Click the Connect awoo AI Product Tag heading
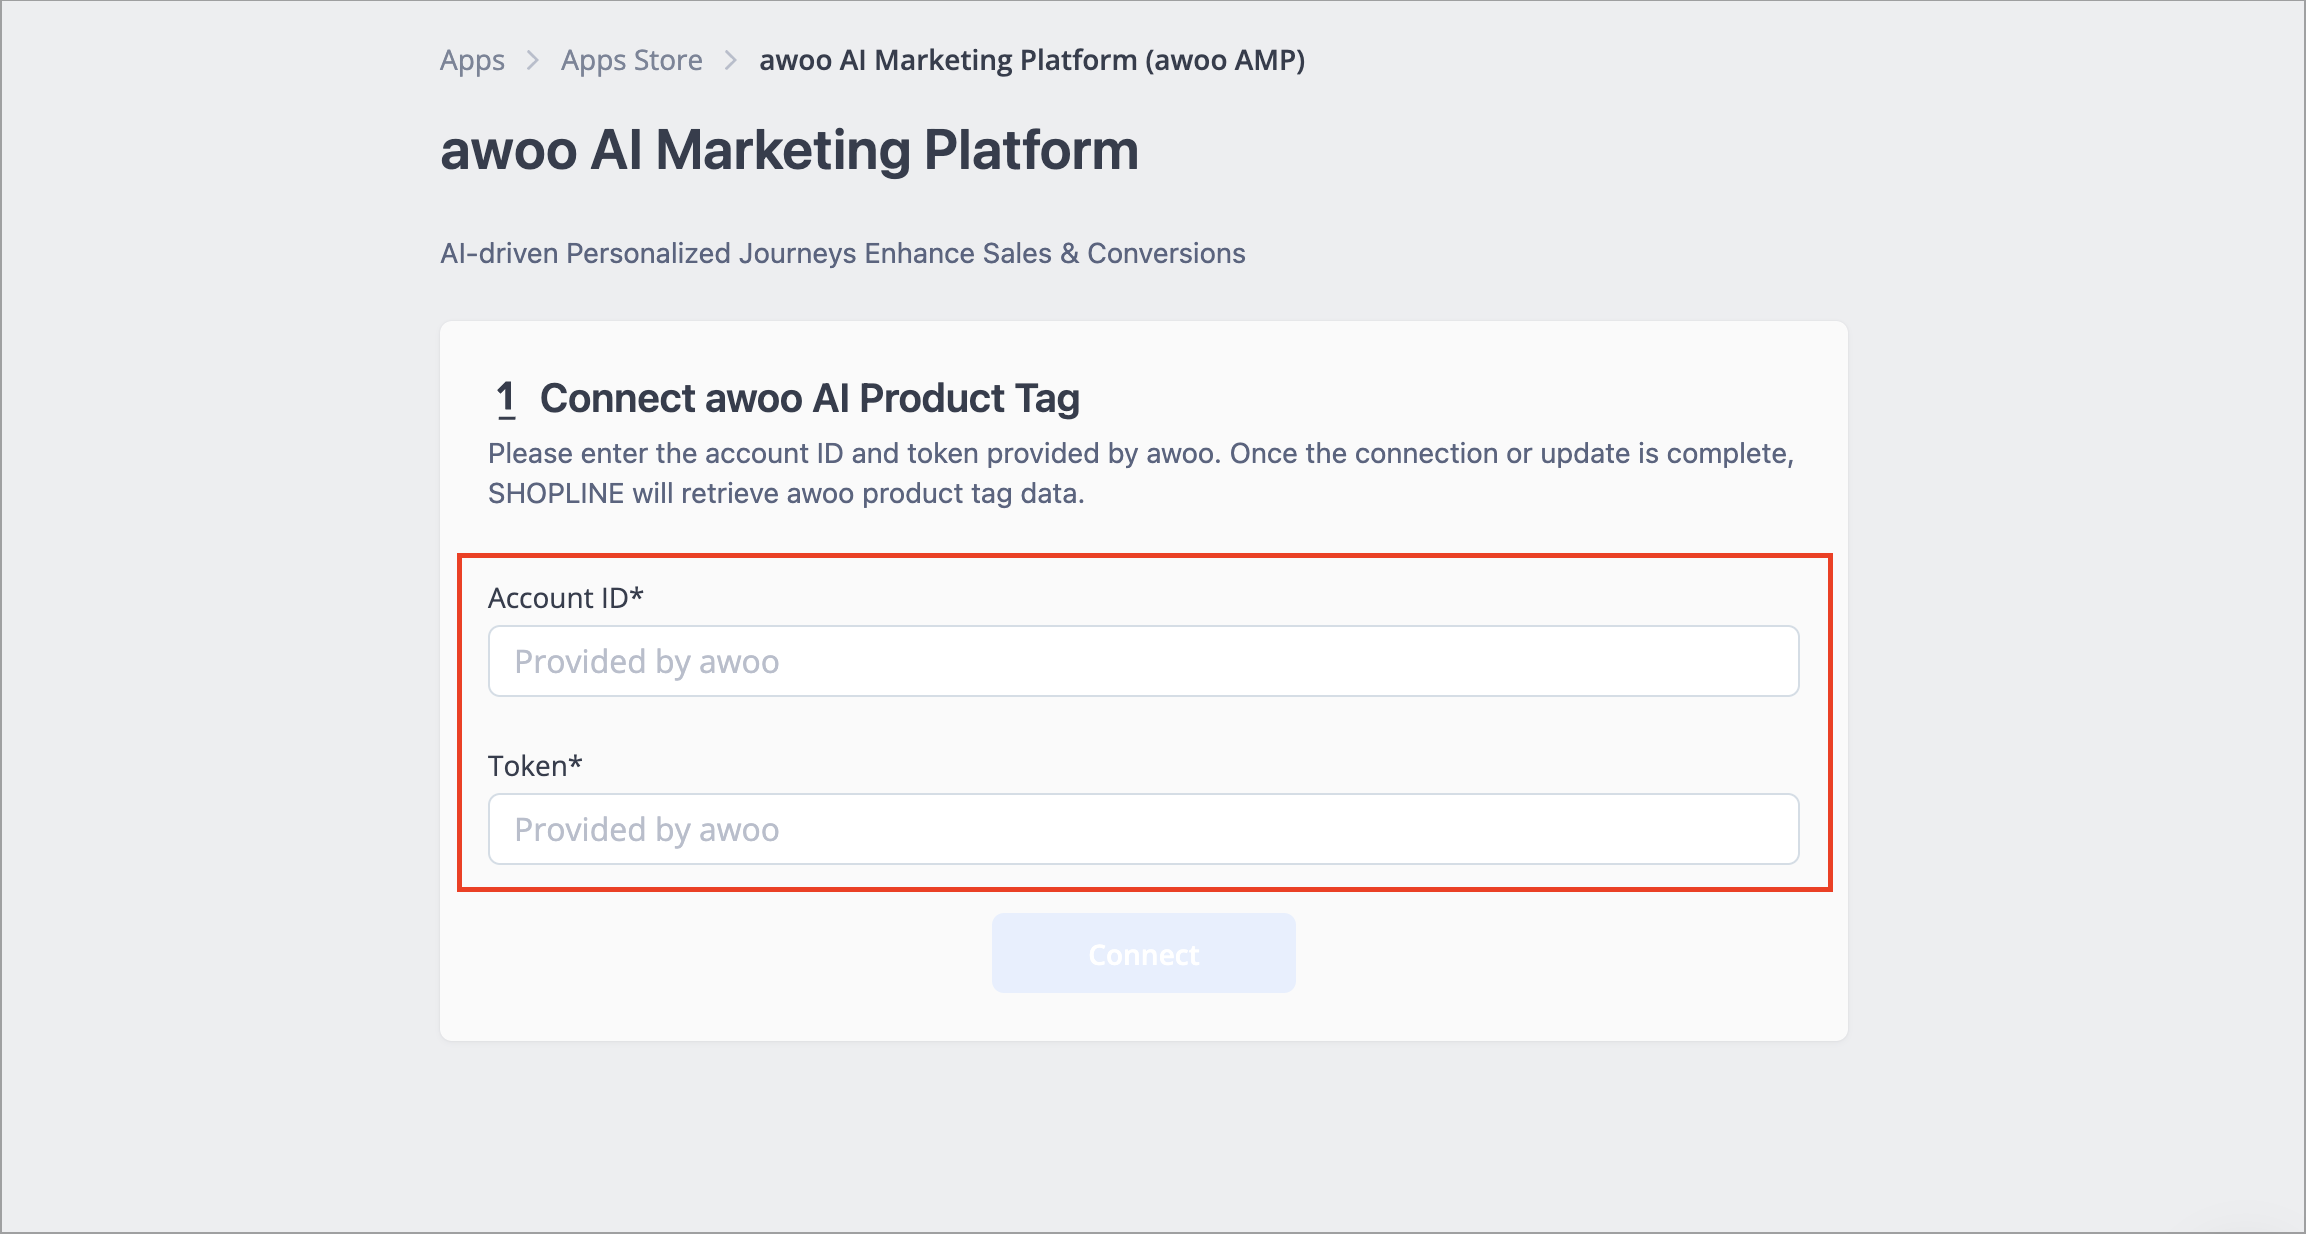Image resolution: width=2306 pixels, height=1234 pixels. [x=810, y=398]
